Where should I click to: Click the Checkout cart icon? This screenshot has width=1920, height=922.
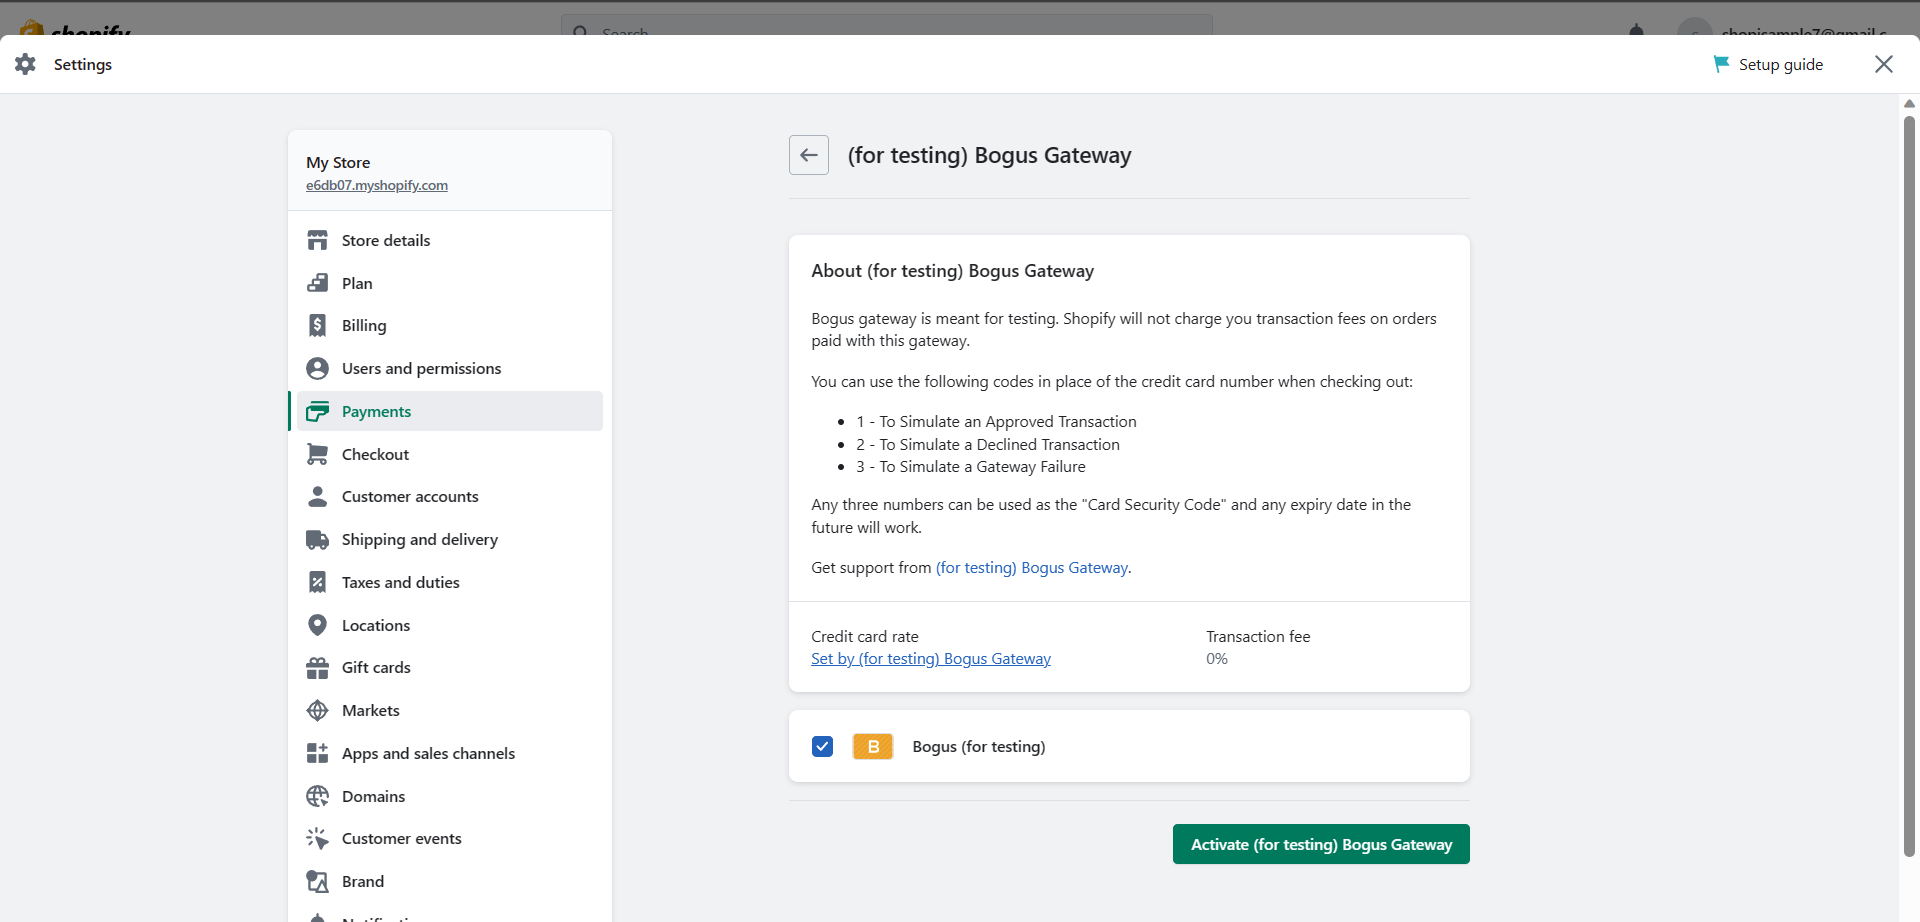point(317,454)
